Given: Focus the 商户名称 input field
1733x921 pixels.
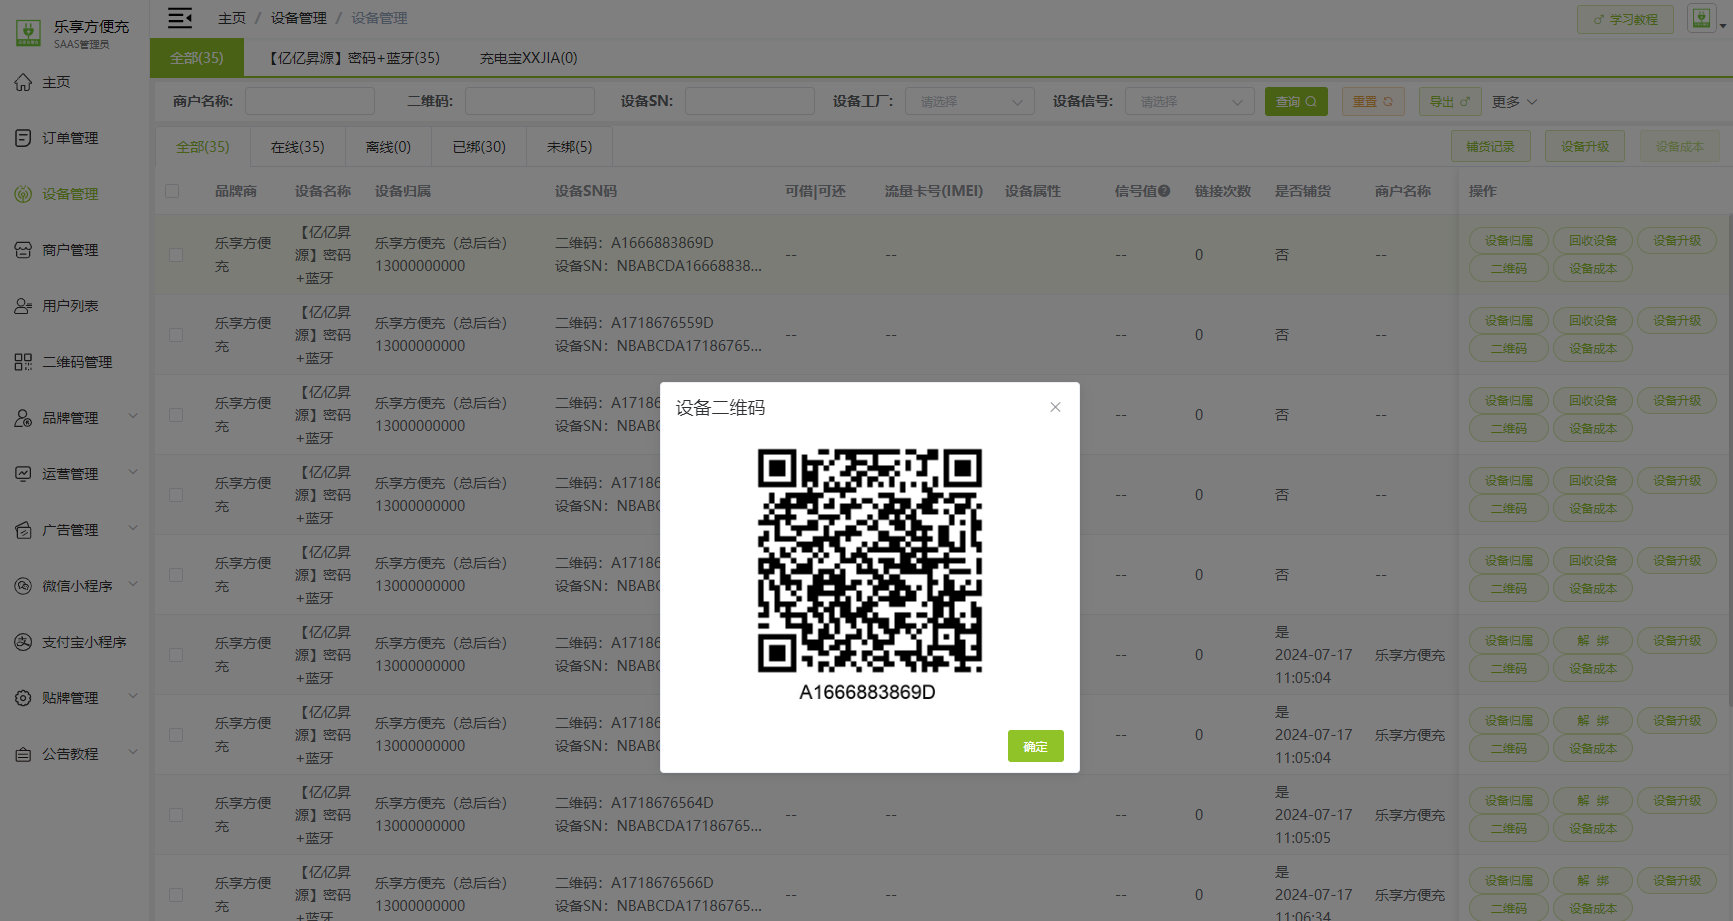Looking at the screenshot, I should pyautogui.click(x=310, y=101).
